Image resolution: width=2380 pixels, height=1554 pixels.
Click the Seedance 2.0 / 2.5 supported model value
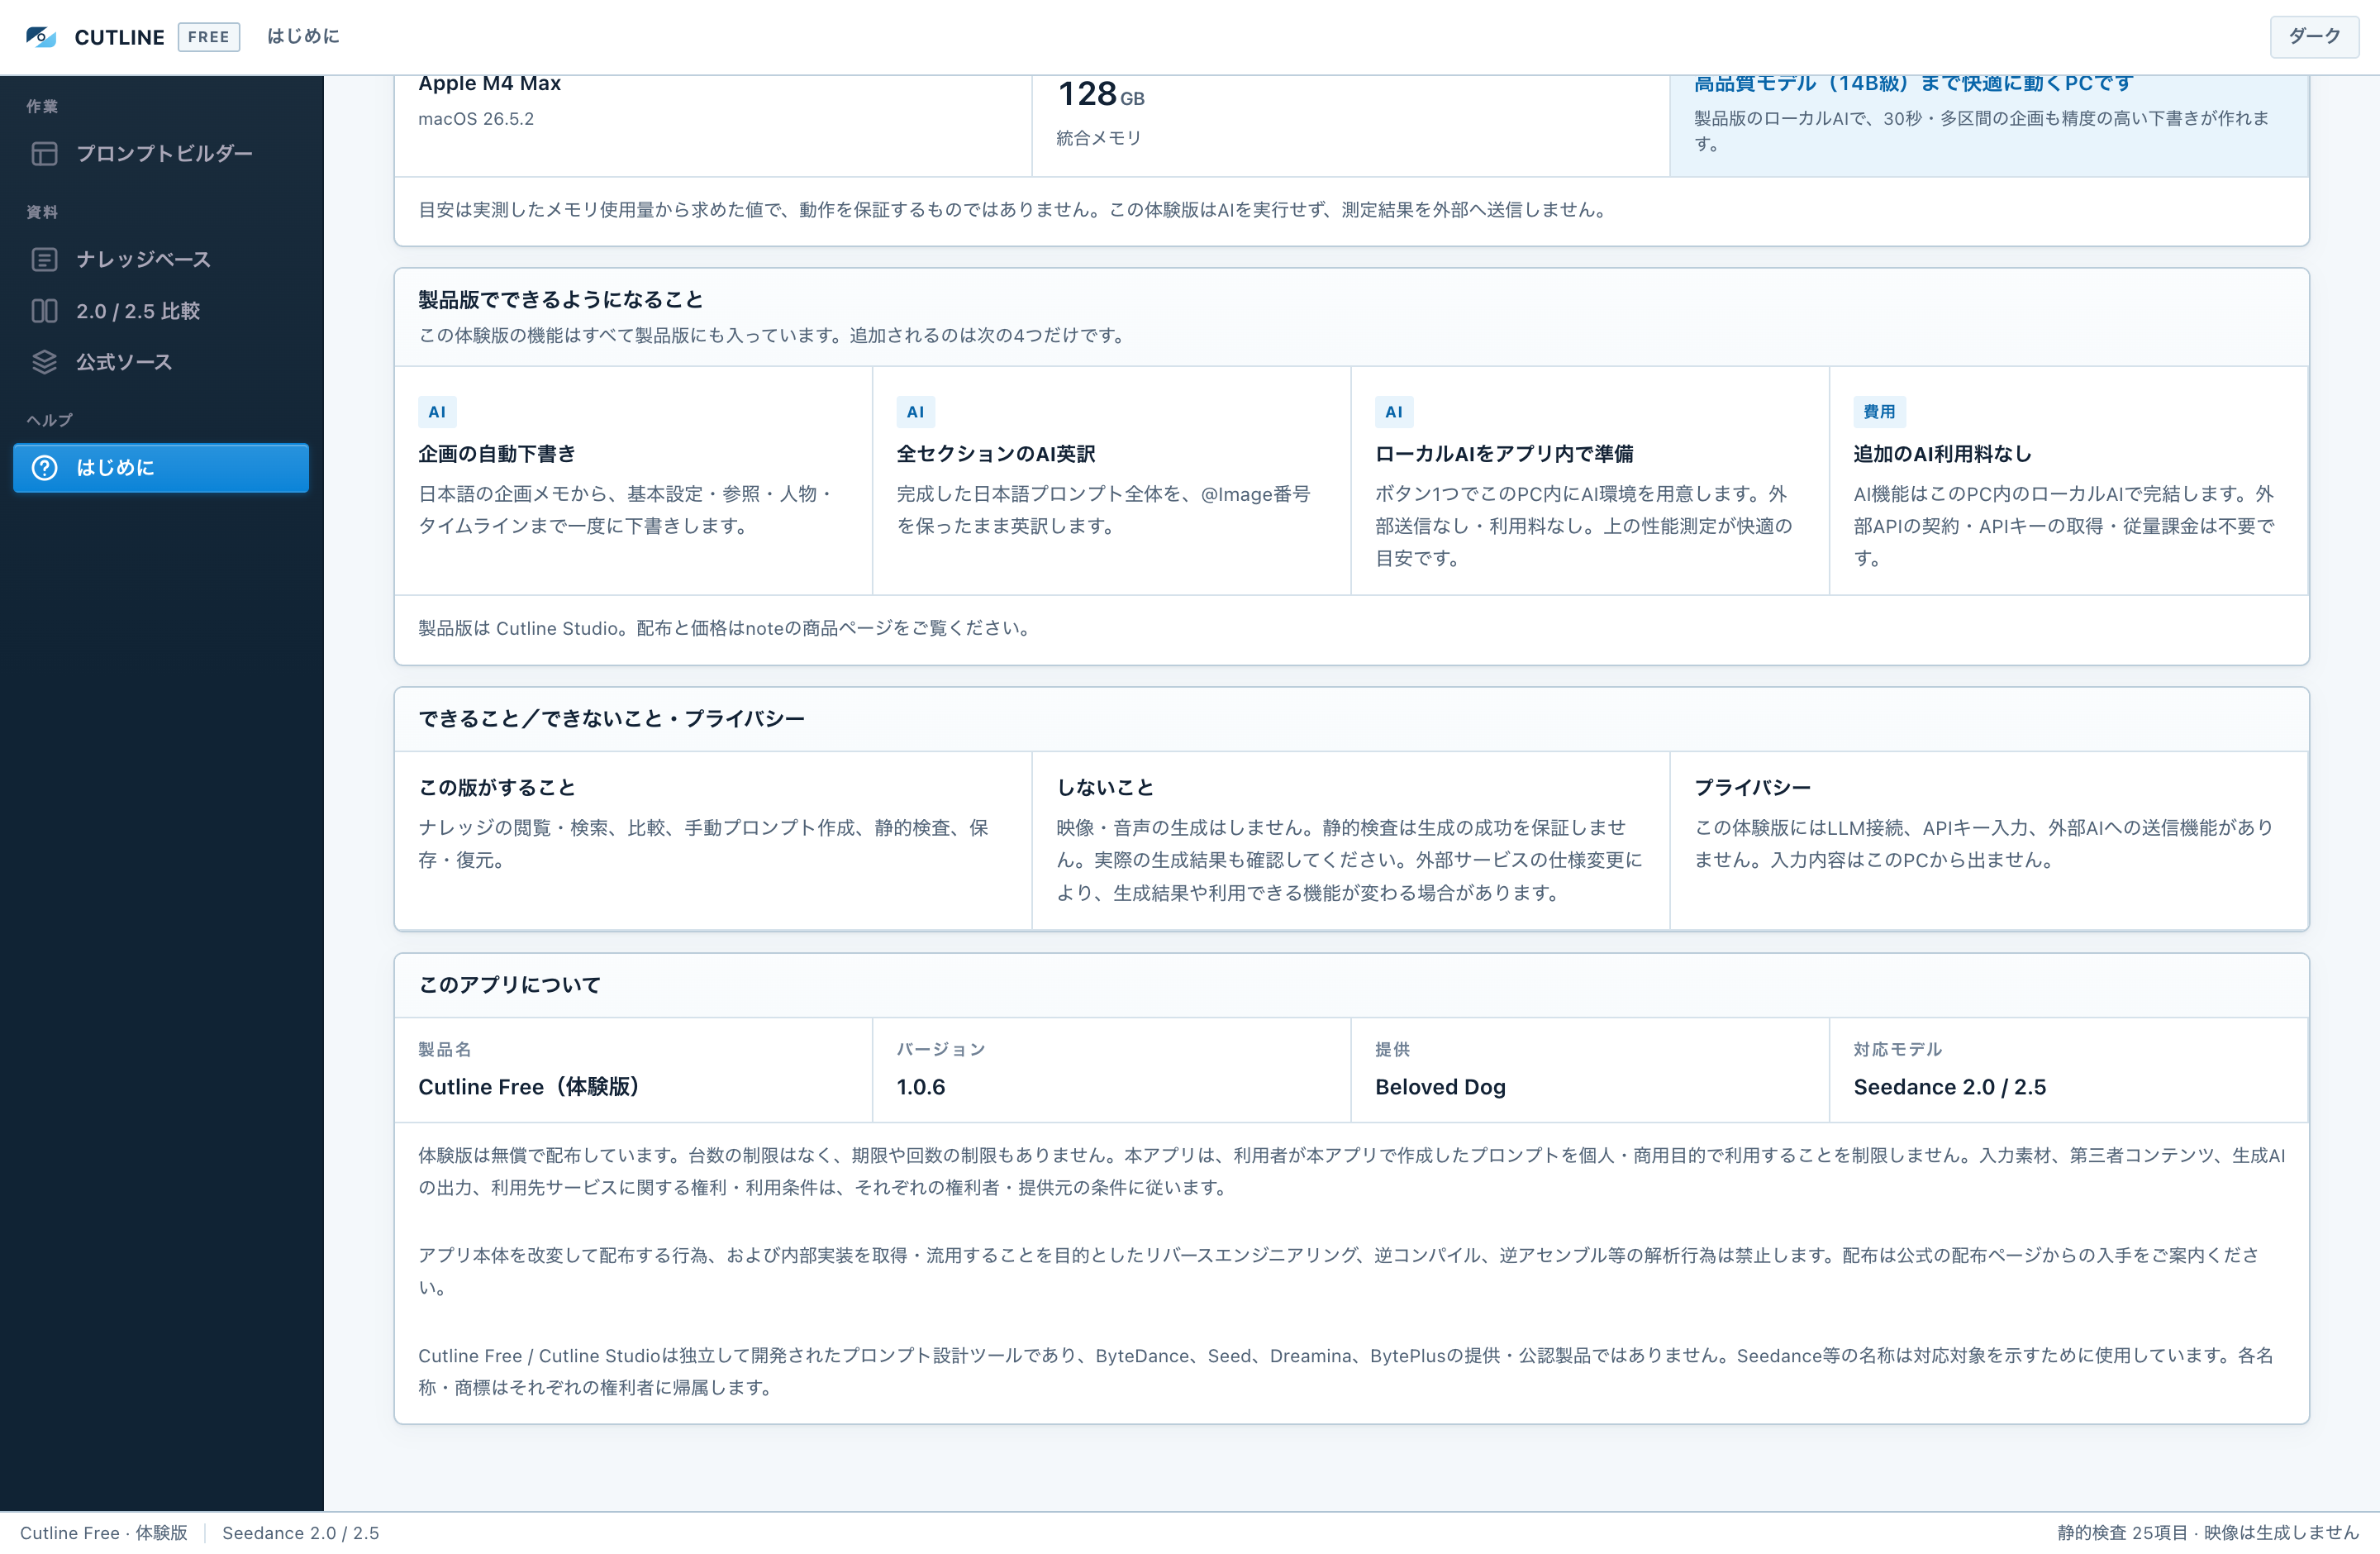tap(1949, 1087)
